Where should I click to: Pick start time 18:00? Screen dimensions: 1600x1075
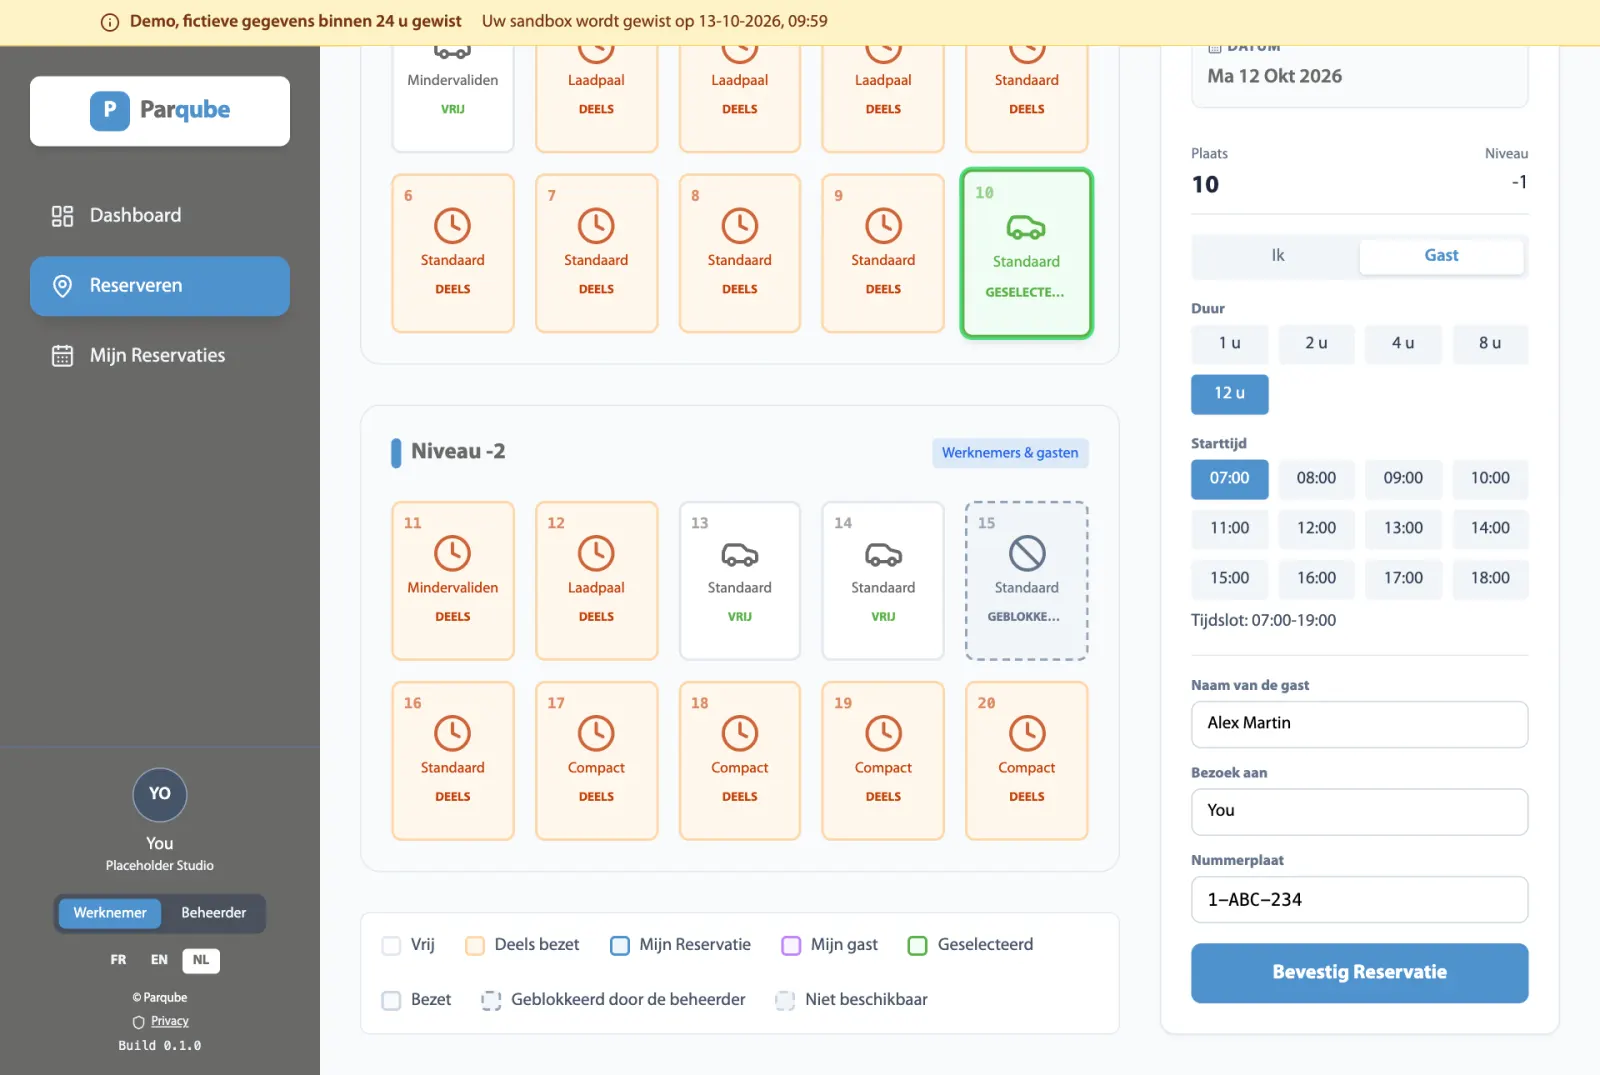click(x=1490, y=579)
